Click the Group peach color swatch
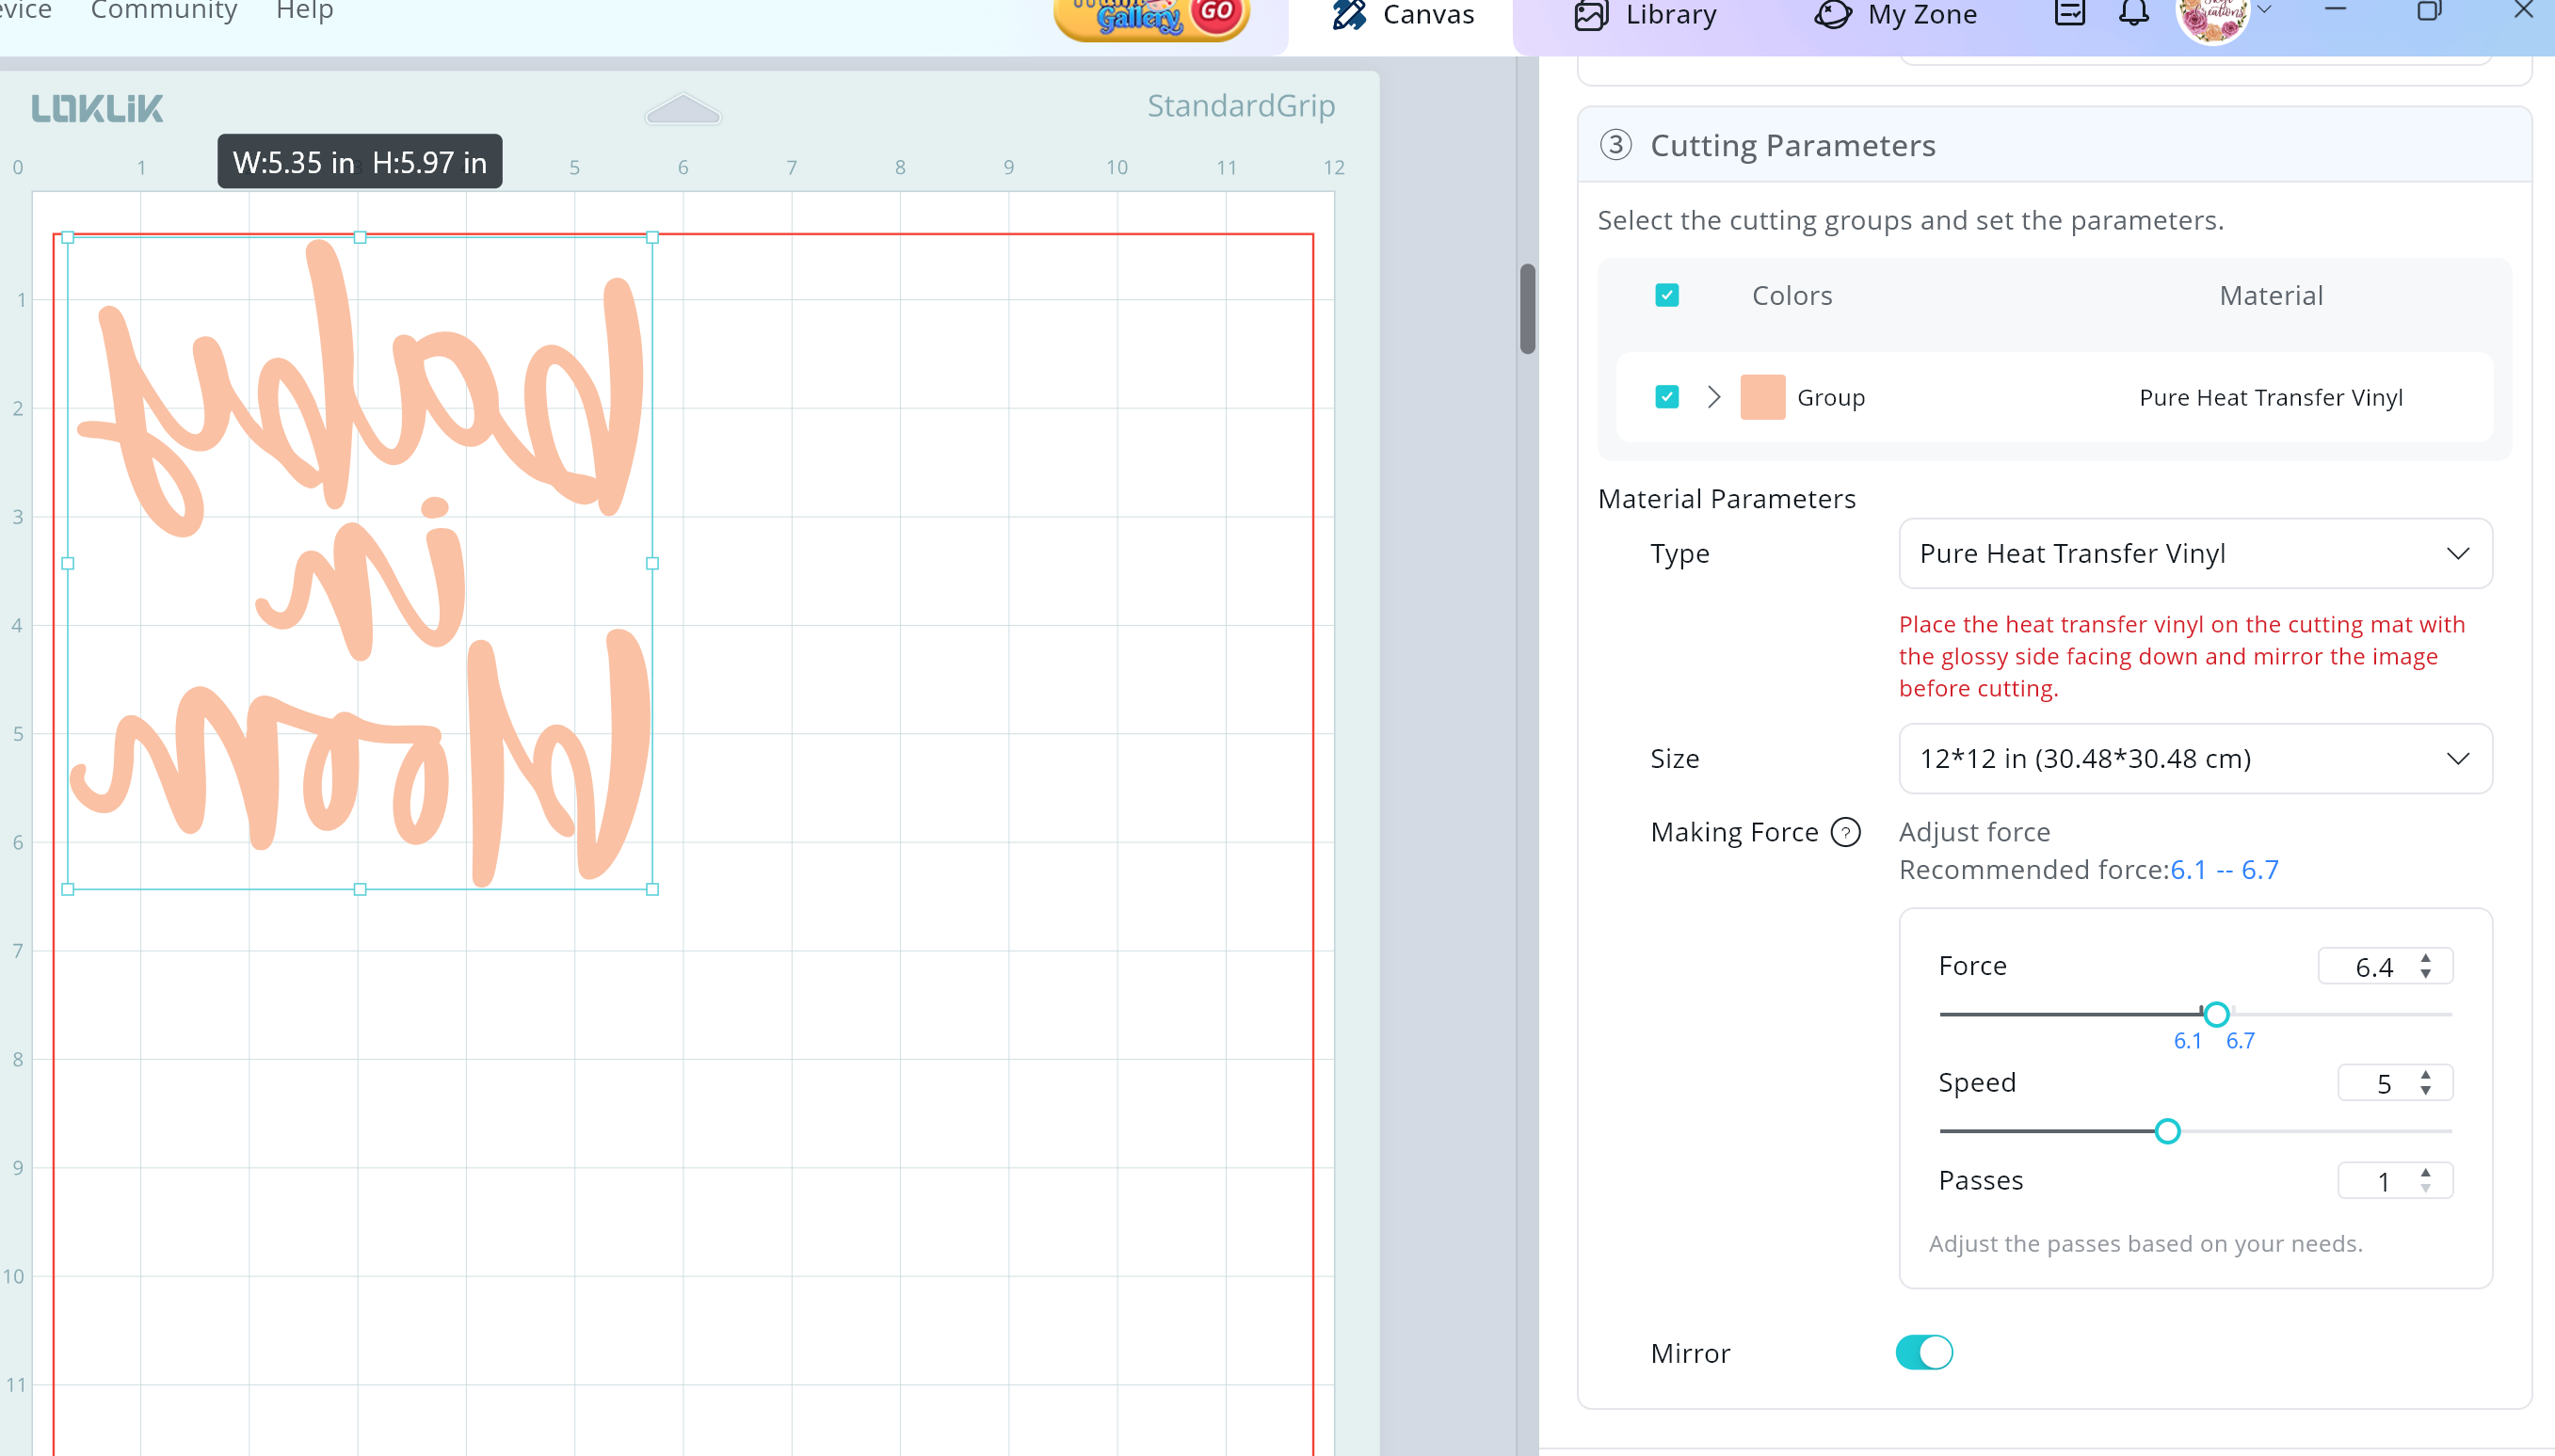Screen dimensions: 2555x1456 tap(1762, 397)
